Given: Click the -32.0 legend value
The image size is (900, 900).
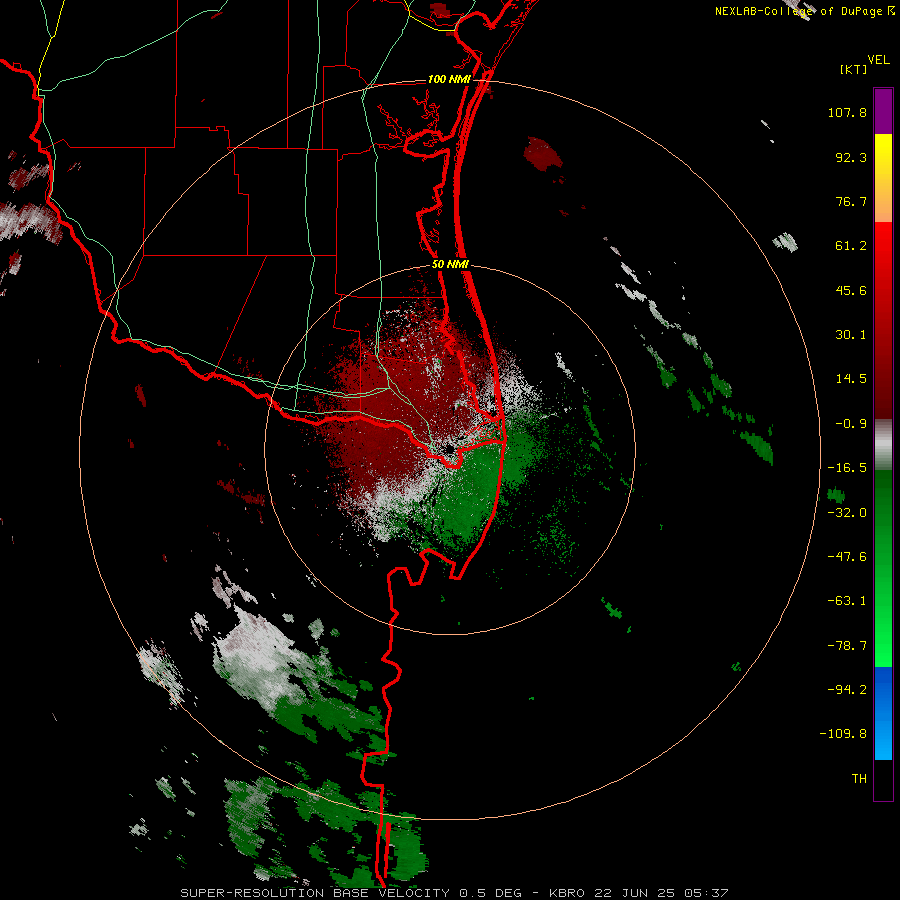Looking at the screenshot, I should pos(847,513).
